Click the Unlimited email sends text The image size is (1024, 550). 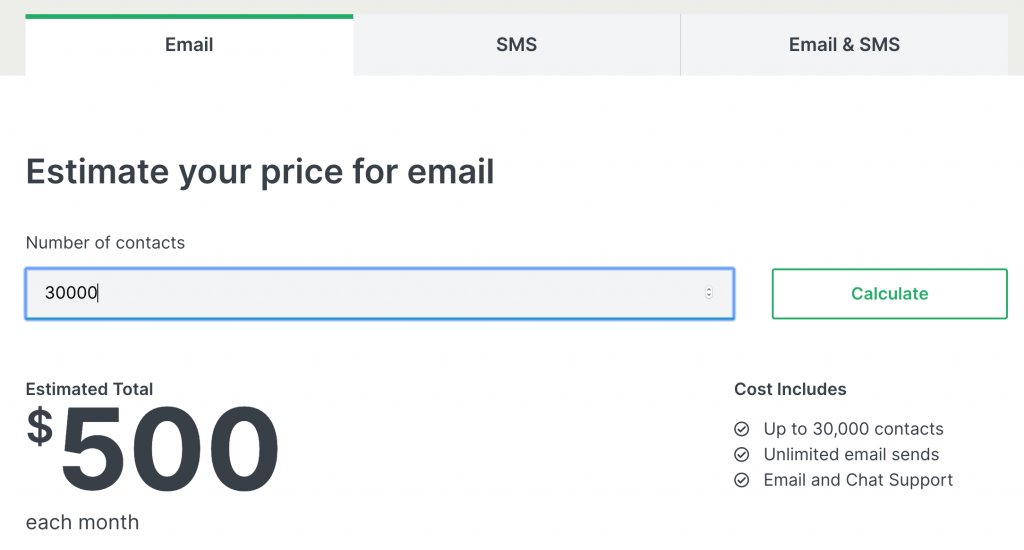point(851,455)
